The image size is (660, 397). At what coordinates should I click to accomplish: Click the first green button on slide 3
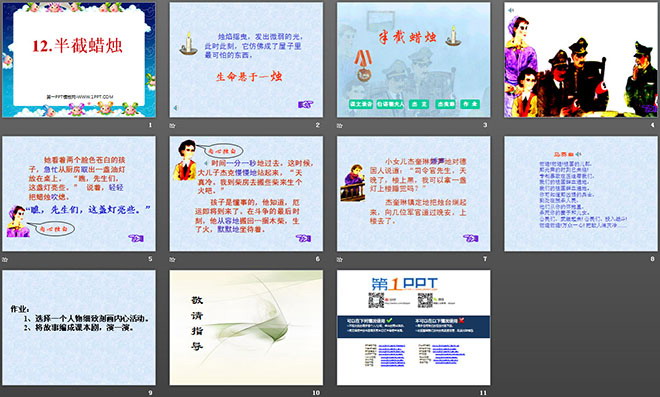coord(361,104)
